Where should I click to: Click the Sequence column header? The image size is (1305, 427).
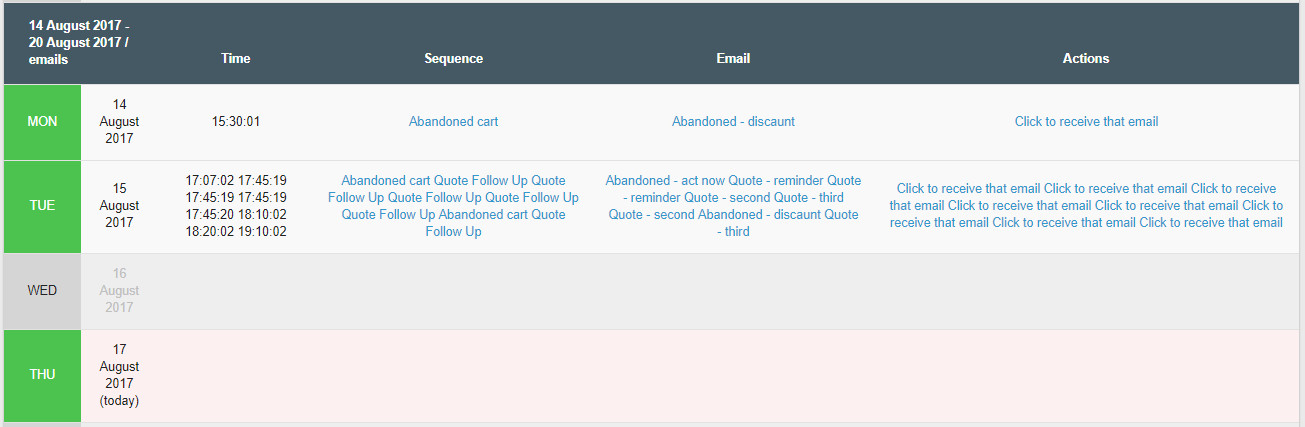coord(453,59)
